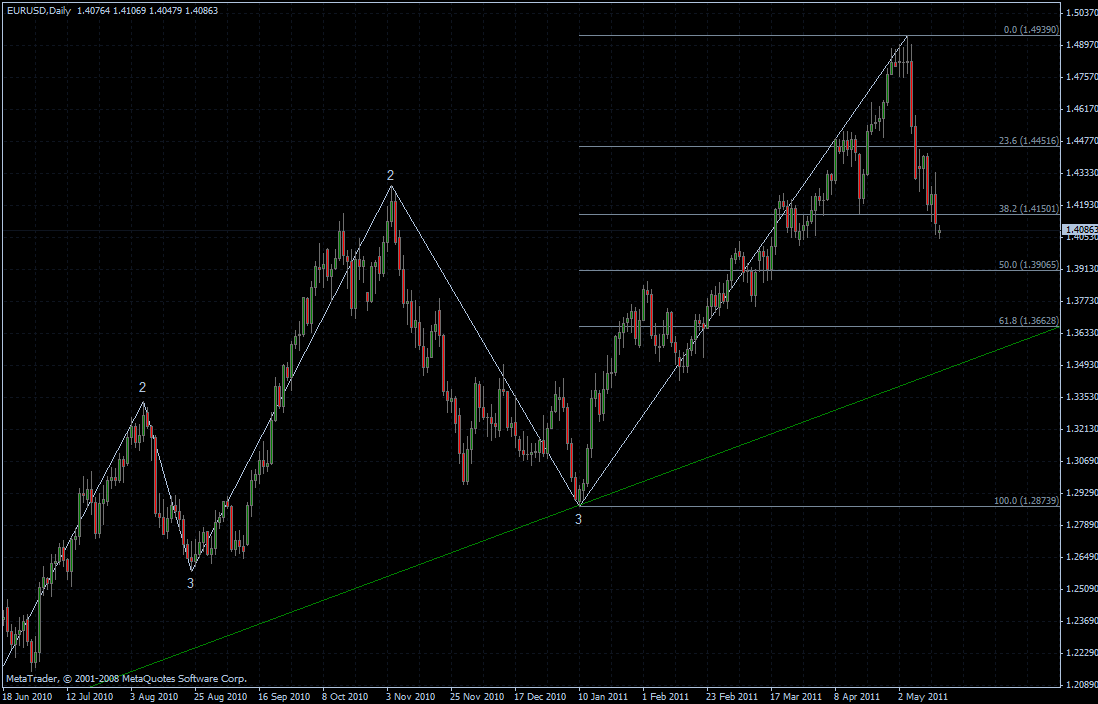The image size is (1098, 704).
Task: Click the 3 Nov 2010 date label
Action: click(x=410, y=696)
